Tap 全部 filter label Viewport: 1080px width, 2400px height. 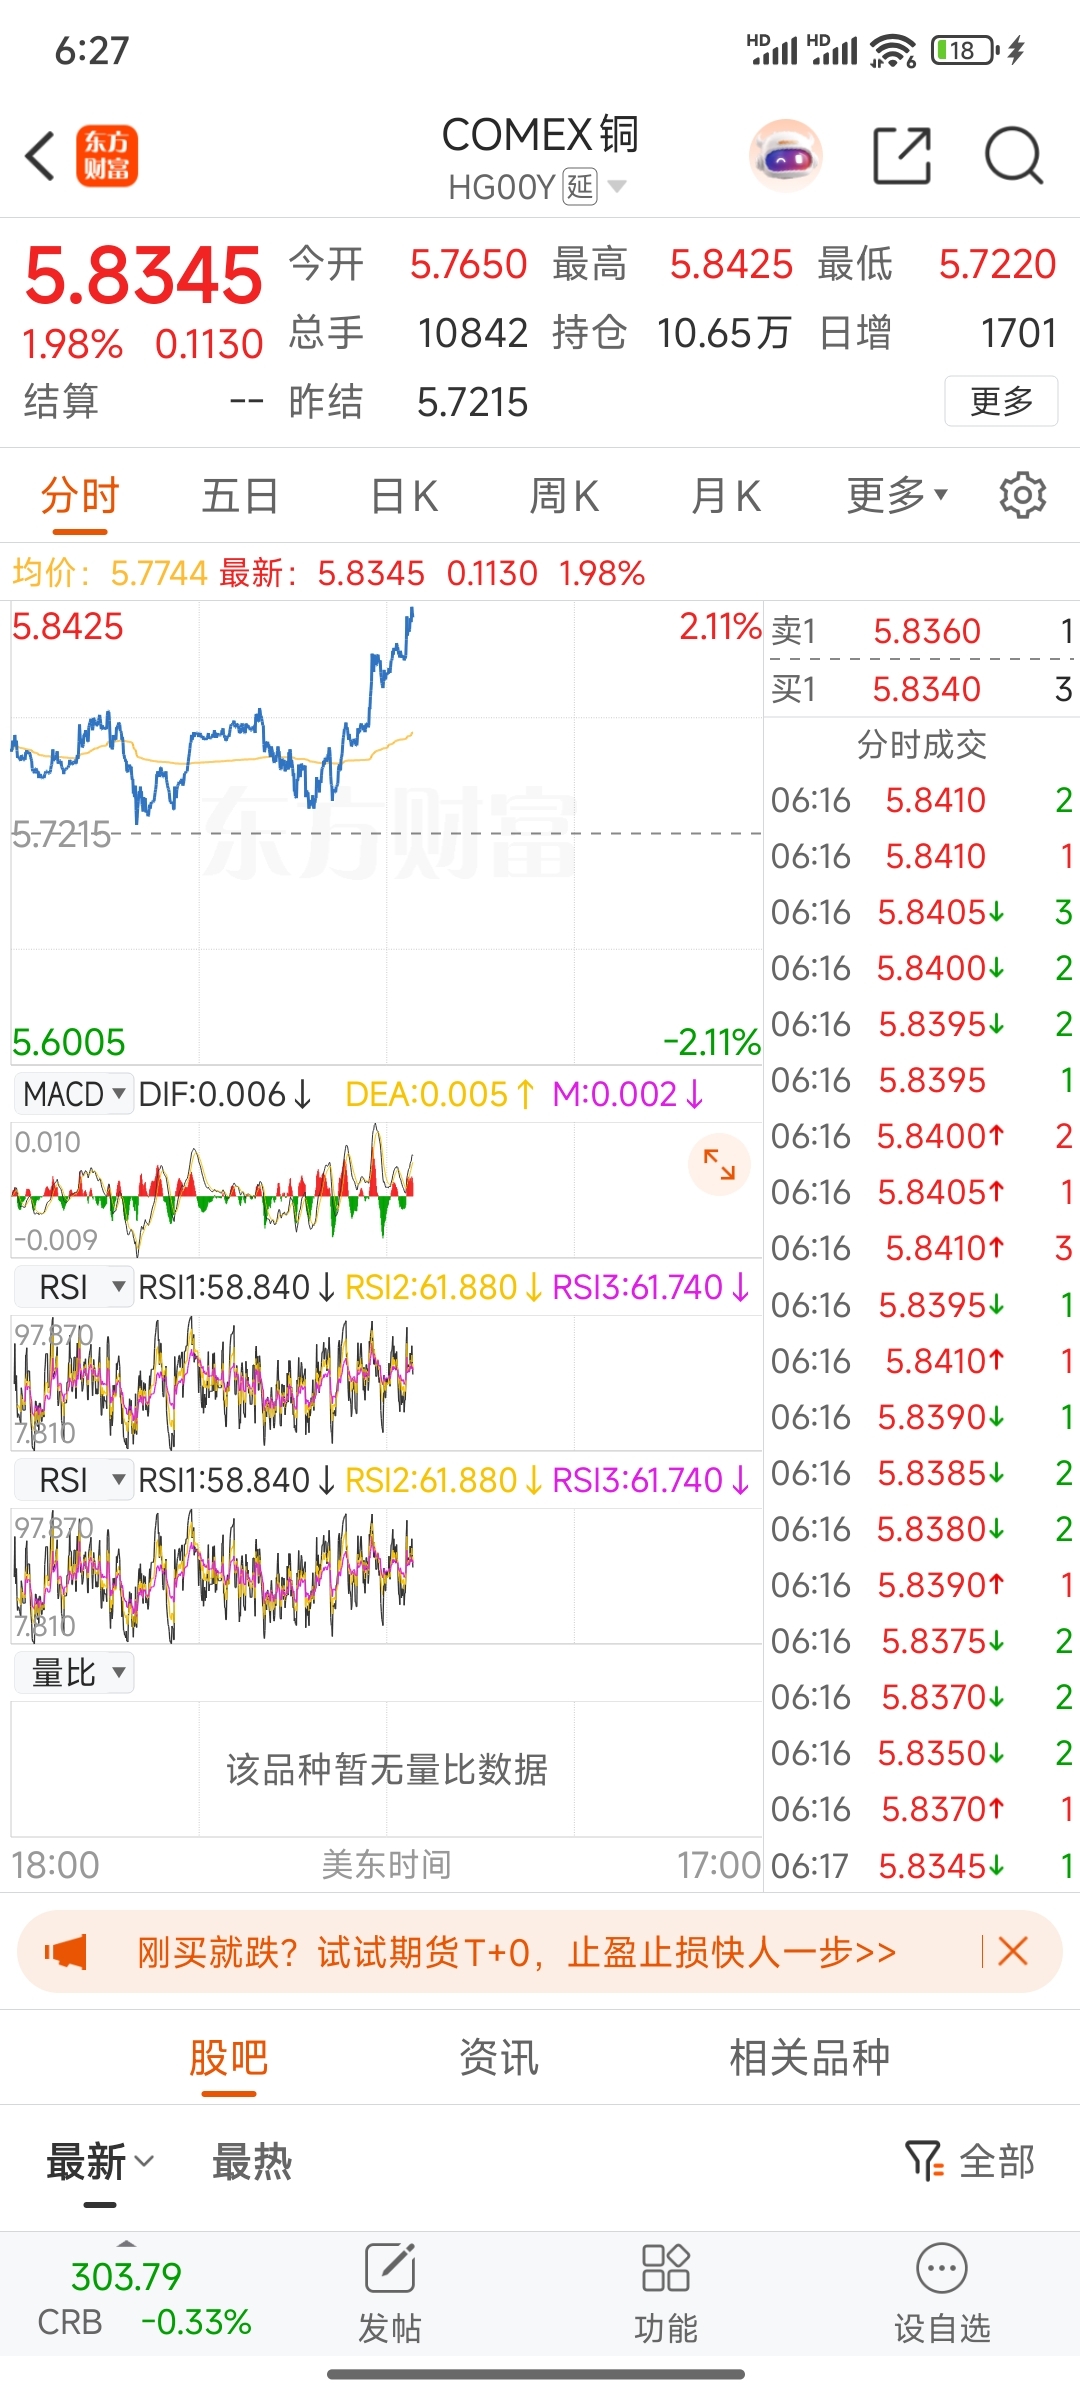(x=997, y=2162)
